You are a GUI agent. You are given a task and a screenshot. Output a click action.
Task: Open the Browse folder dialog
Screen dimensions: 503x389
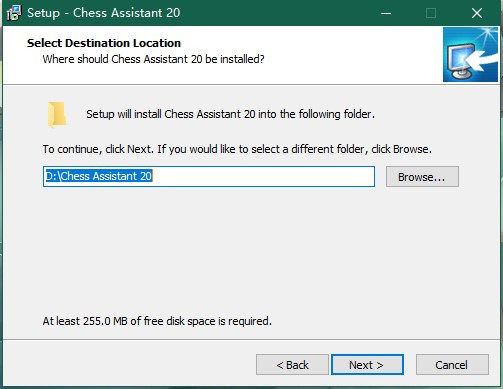pos(422,177)
